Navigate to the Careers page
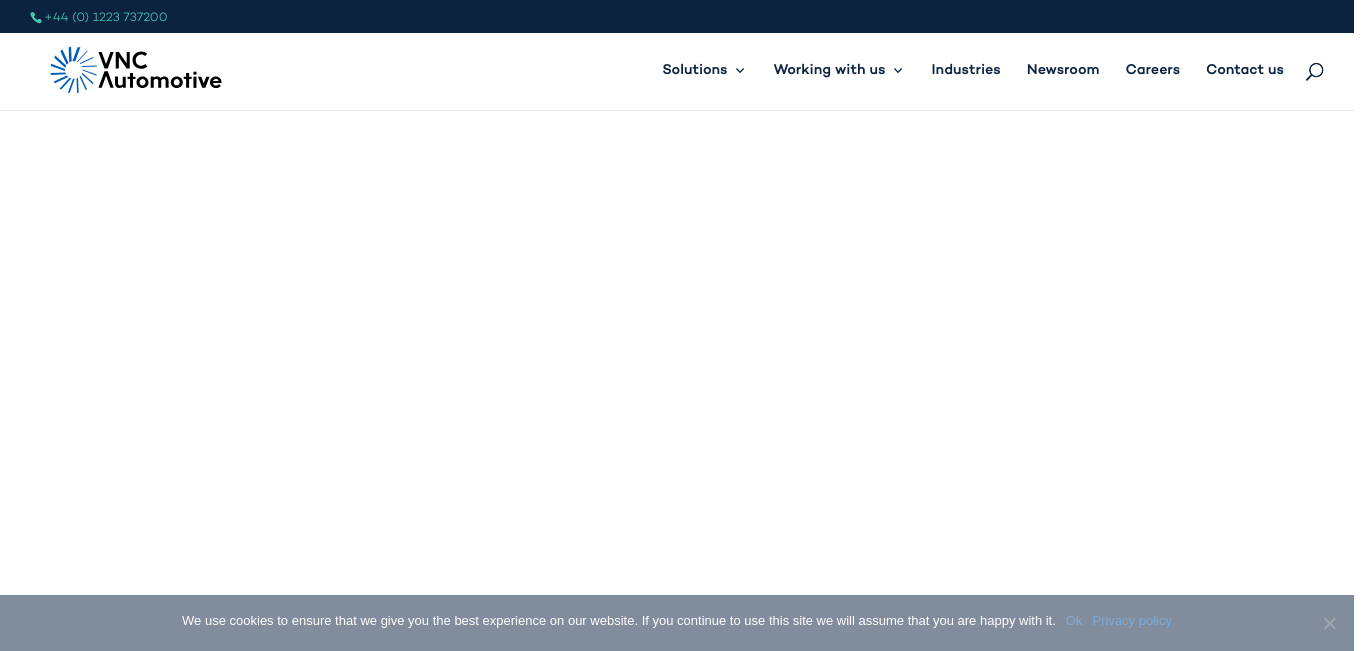Image resolution: width=1366 pixels, height=651 pixels. point(1152,70)
